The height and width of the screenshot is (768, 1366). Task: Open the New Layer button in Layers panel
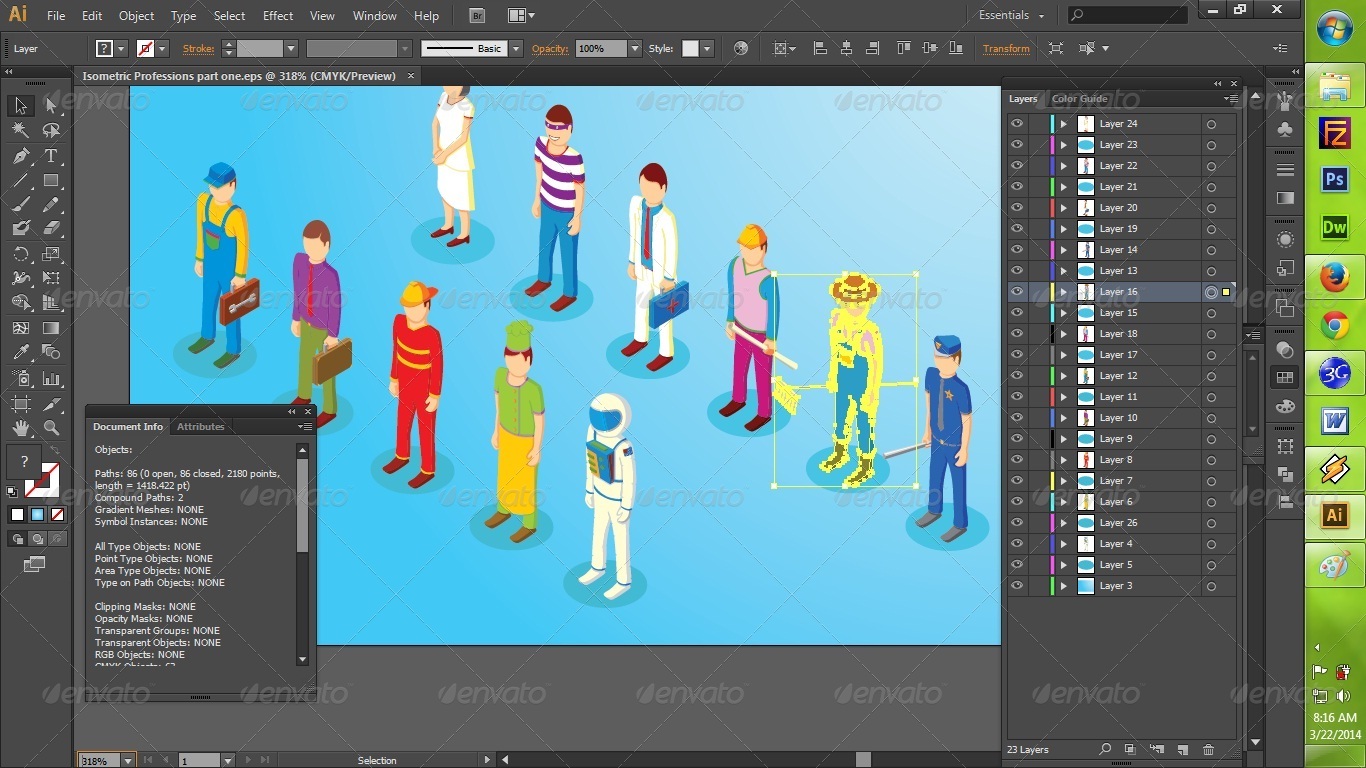pos(1184,748)
